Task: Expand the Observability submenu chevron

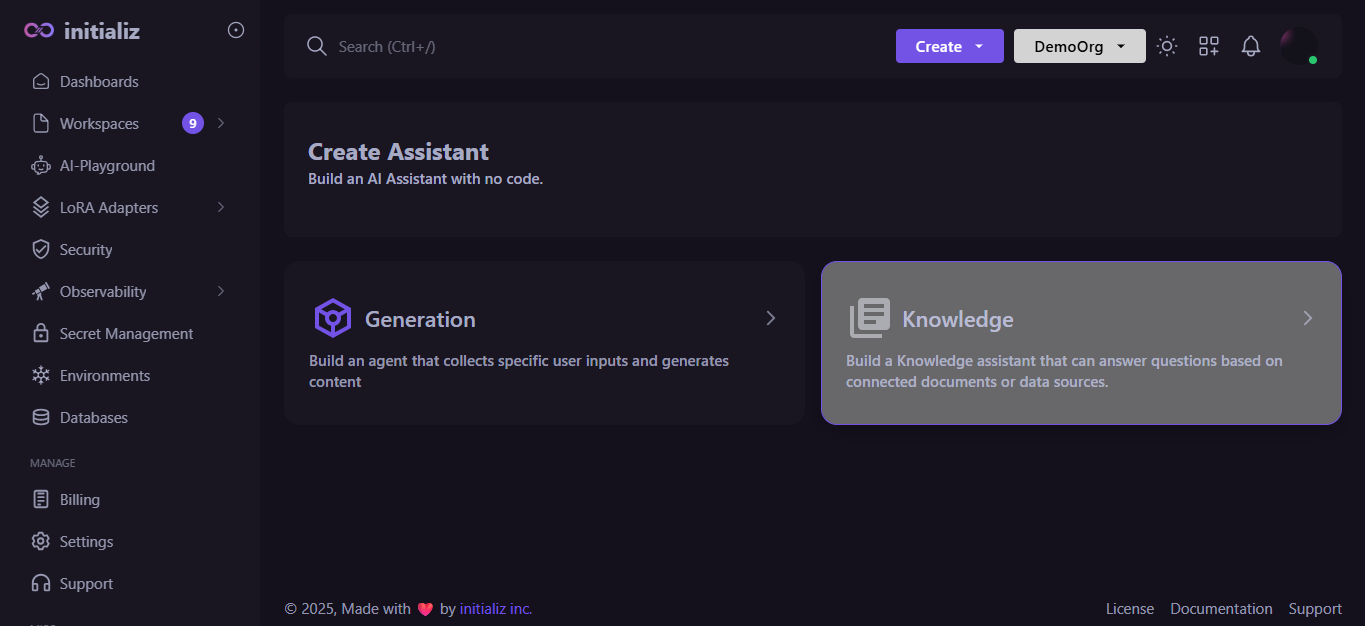Action: (221, 291)
